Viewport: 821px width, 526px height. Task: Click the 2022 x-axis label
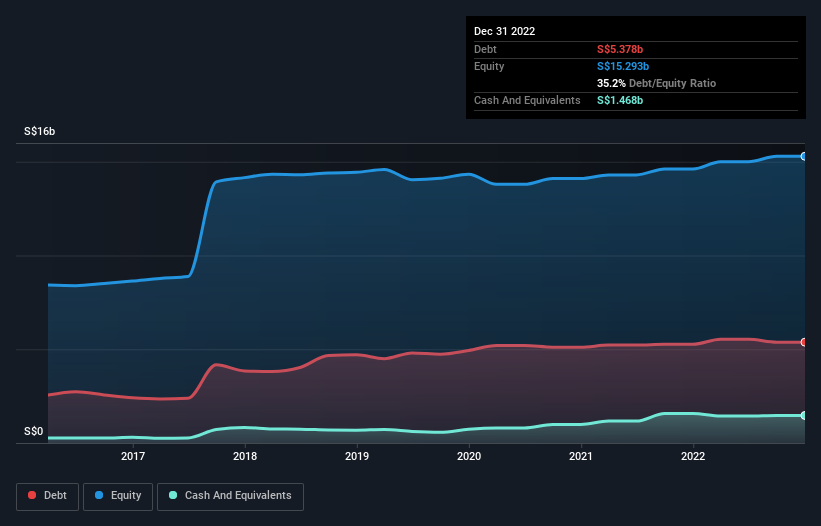pyautogui.click(x=693, y=456)
